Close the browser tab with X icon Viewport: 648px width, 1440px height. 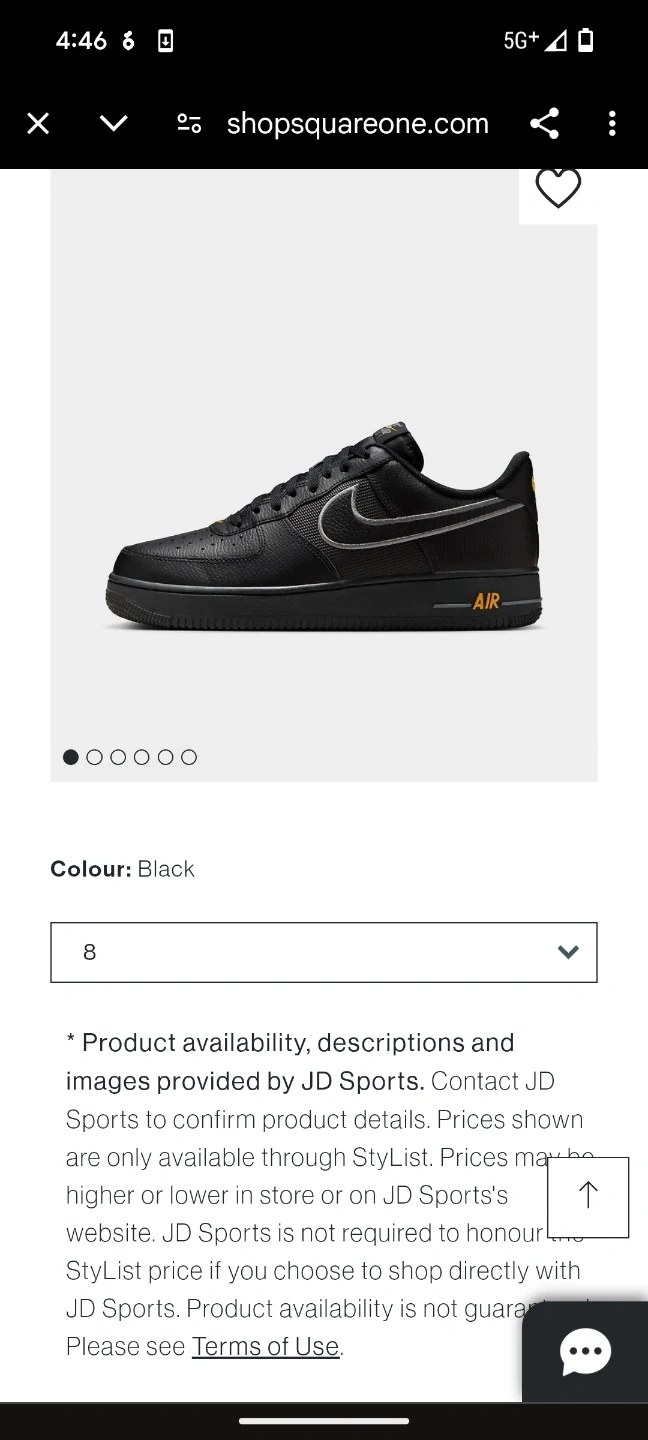click(38, 124)
